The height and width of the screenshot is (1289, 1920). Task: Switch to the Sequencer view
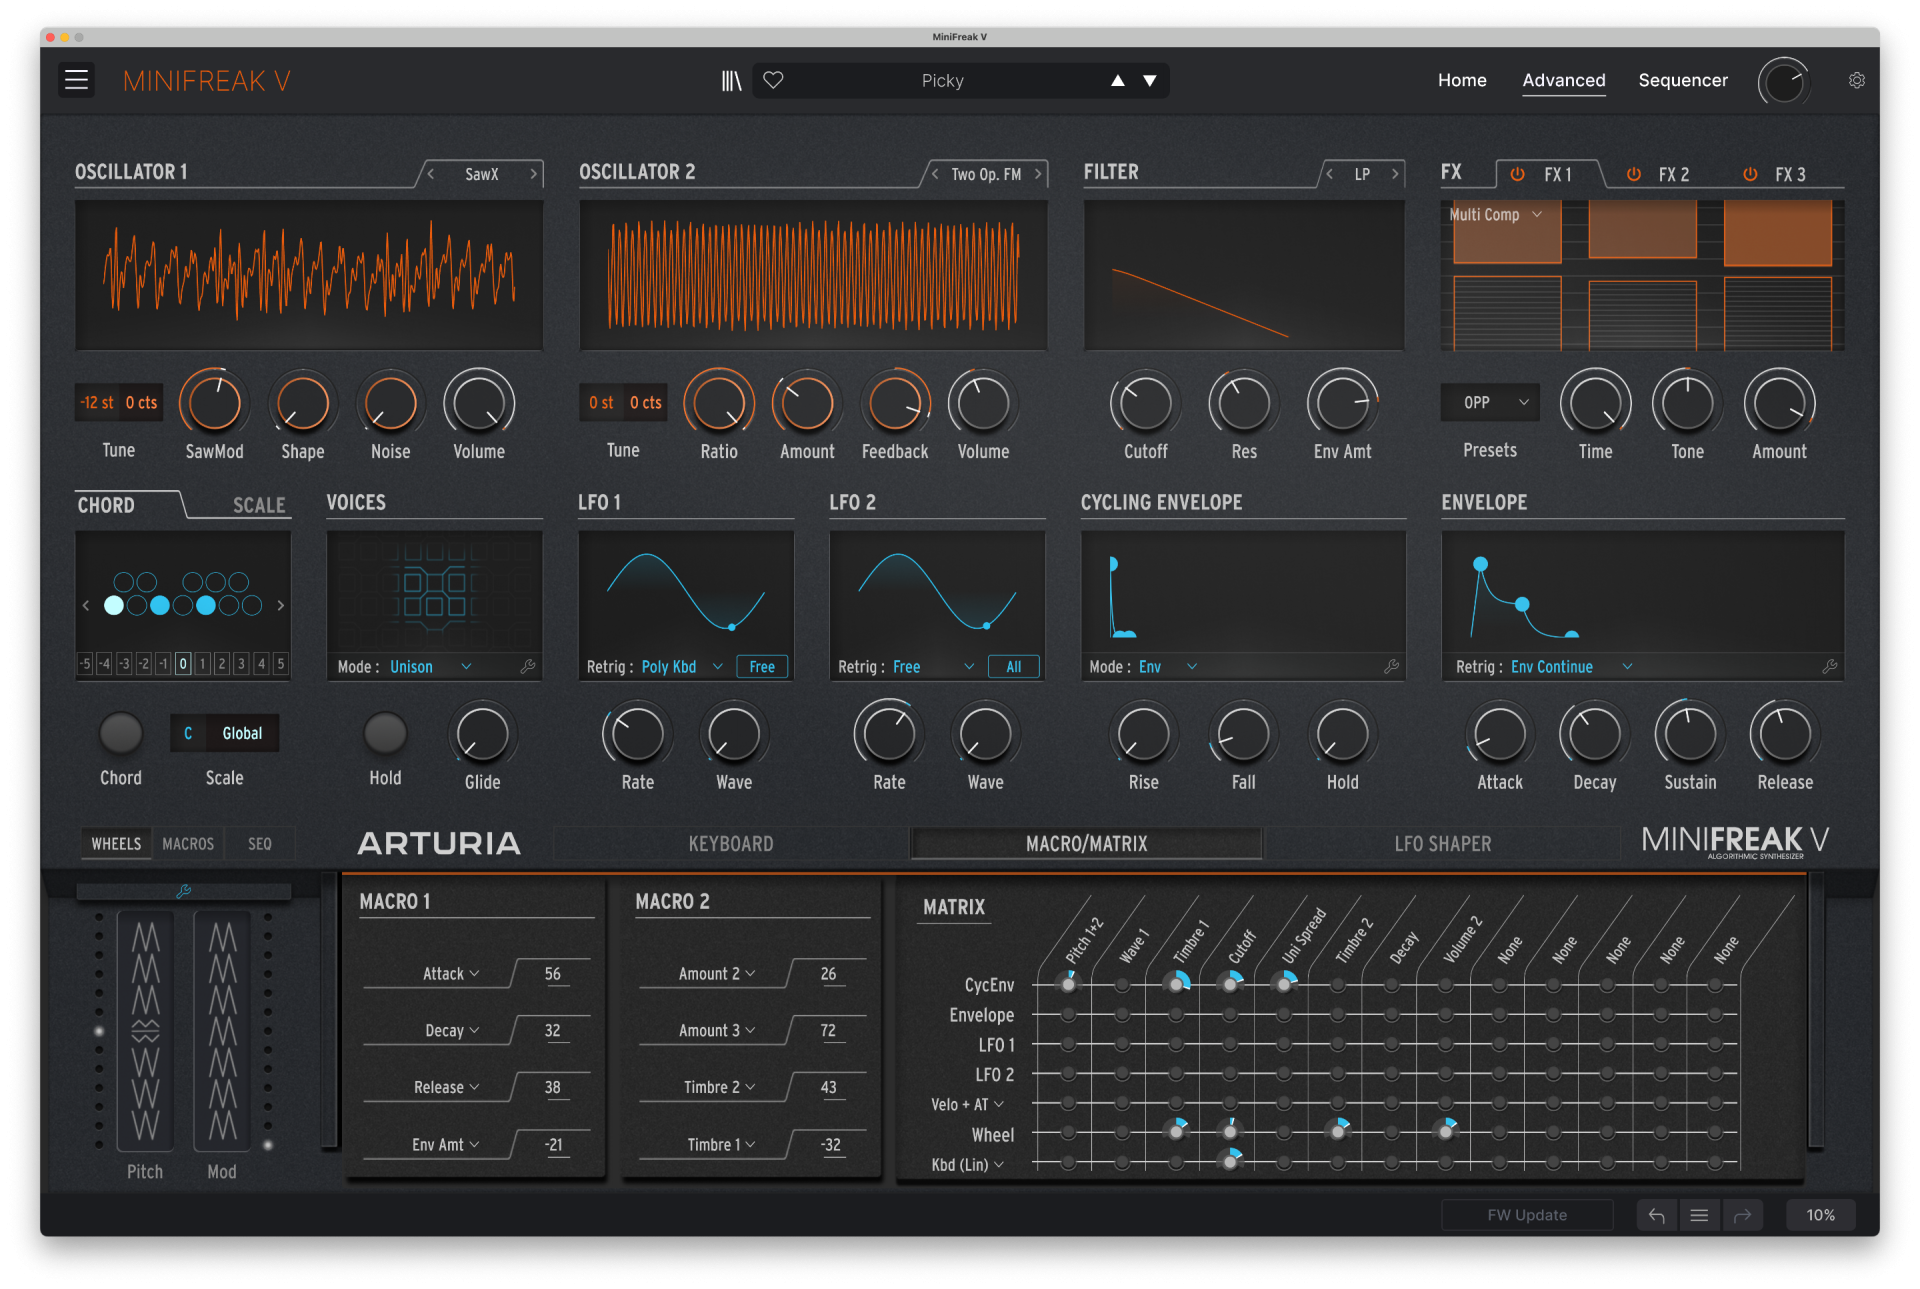pyautogui.click(x=1682, y=80)
